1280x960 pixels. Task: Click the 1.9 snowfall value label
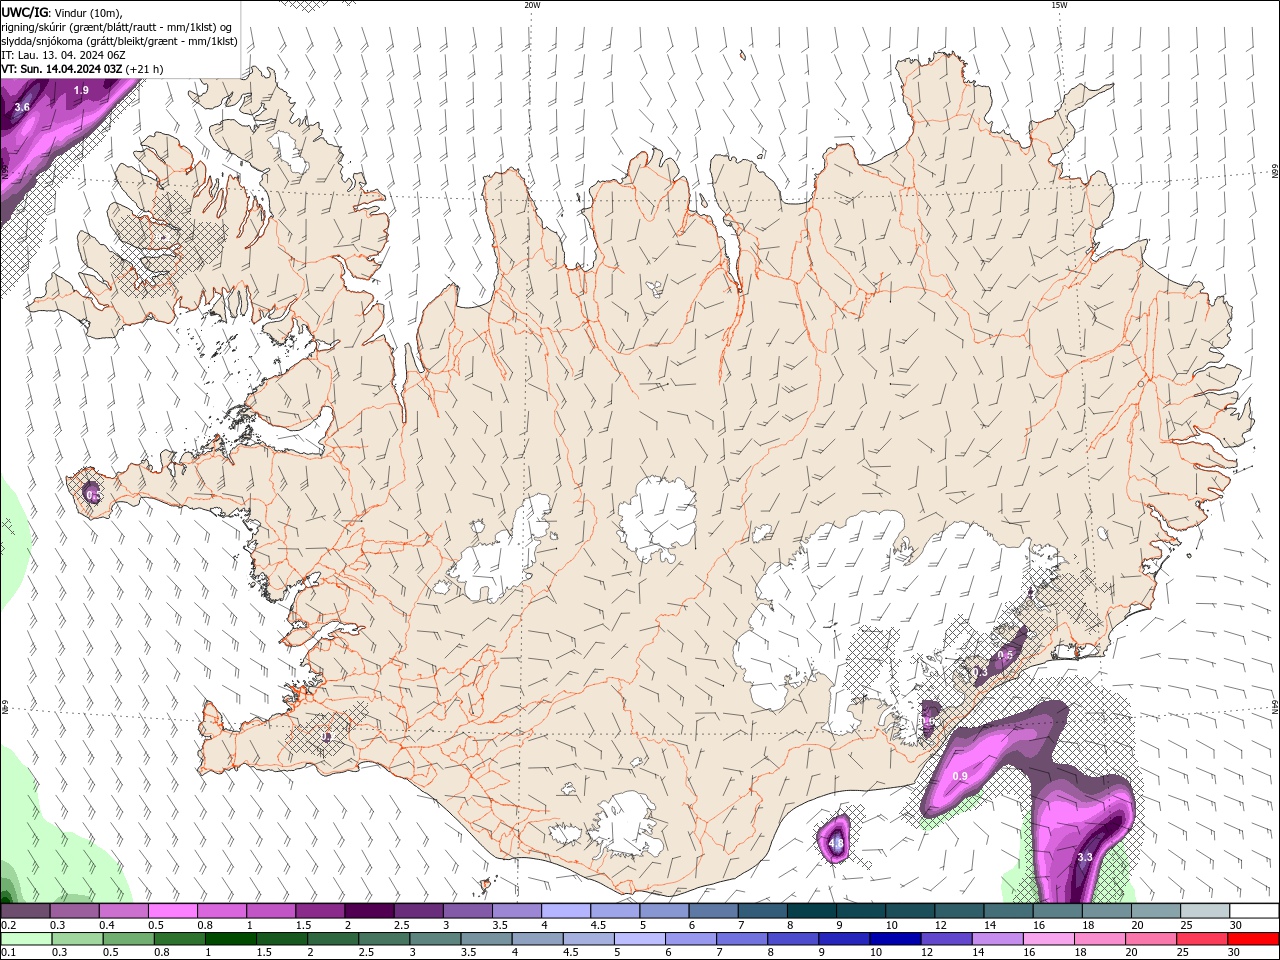pyautogui.click(x=81, y=90)
